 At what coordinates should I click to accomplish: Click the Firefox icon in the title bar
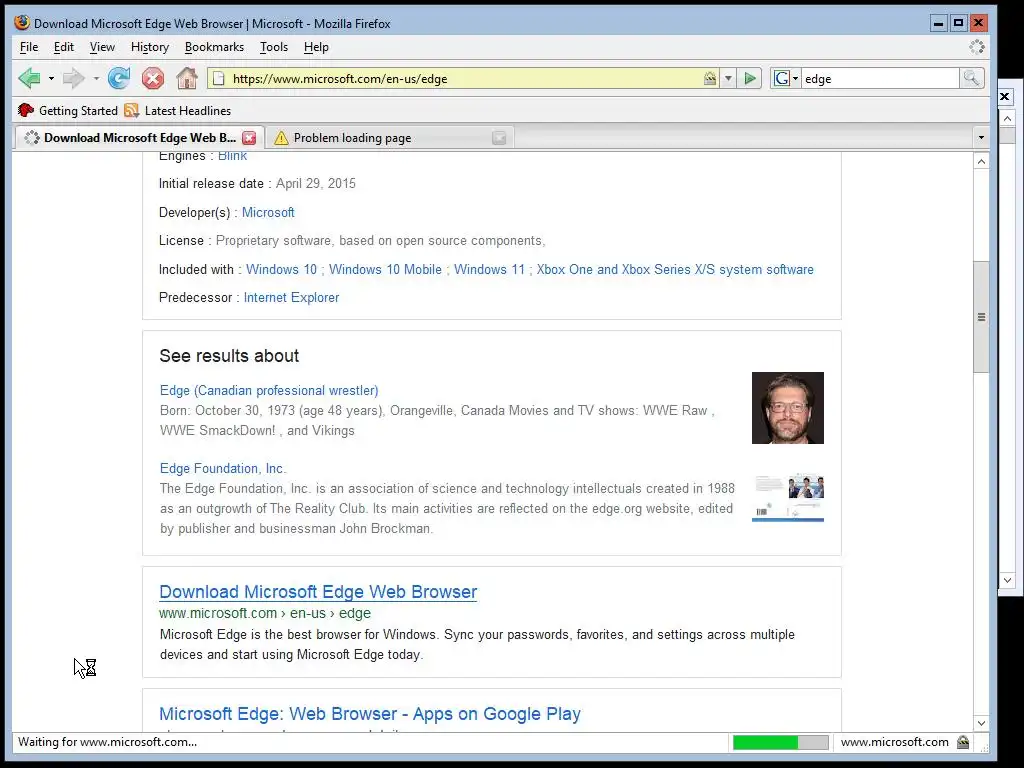pos(22,23)
